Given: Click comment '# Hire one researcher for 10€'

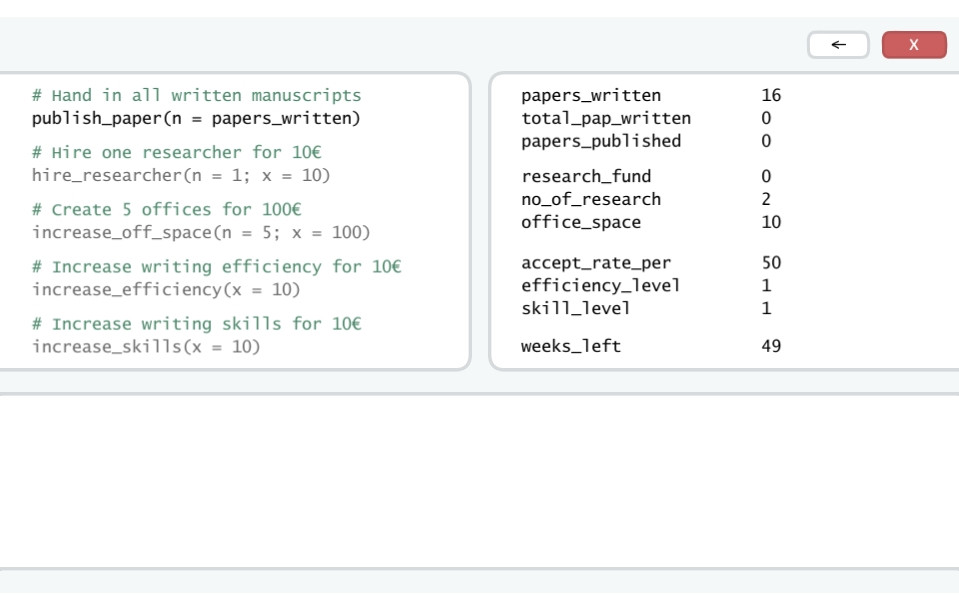Looking at the screenshot, I should [177, 152].
